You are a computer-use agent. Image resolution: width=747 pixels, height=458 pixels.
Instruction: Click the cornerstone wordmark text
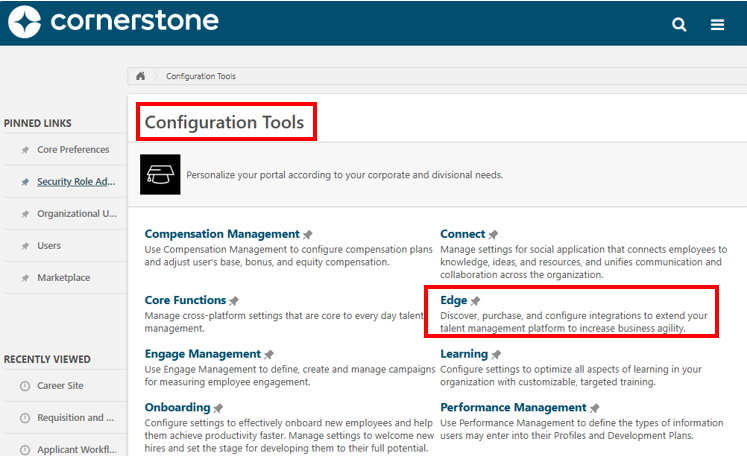pyautogui.click(x=134, y=21)
